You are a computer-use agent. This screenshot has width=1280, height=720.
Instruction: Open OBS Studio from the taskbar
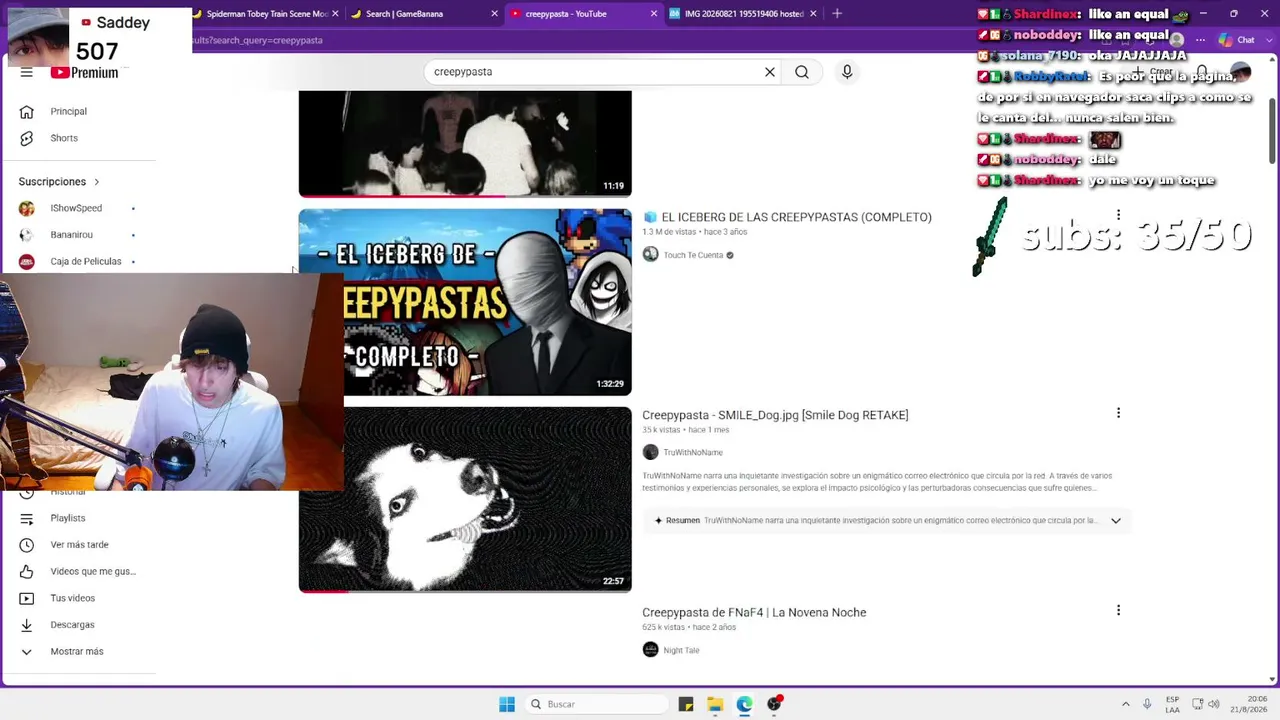774,704
